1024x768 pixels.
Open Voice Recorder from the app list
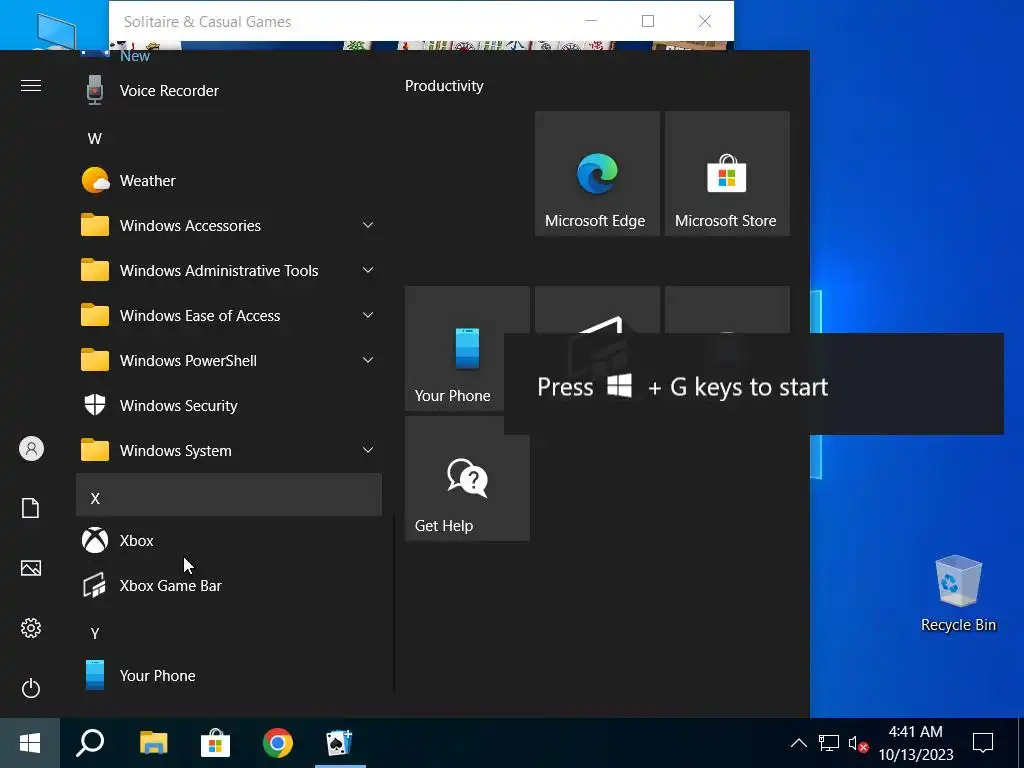[229, 91]
